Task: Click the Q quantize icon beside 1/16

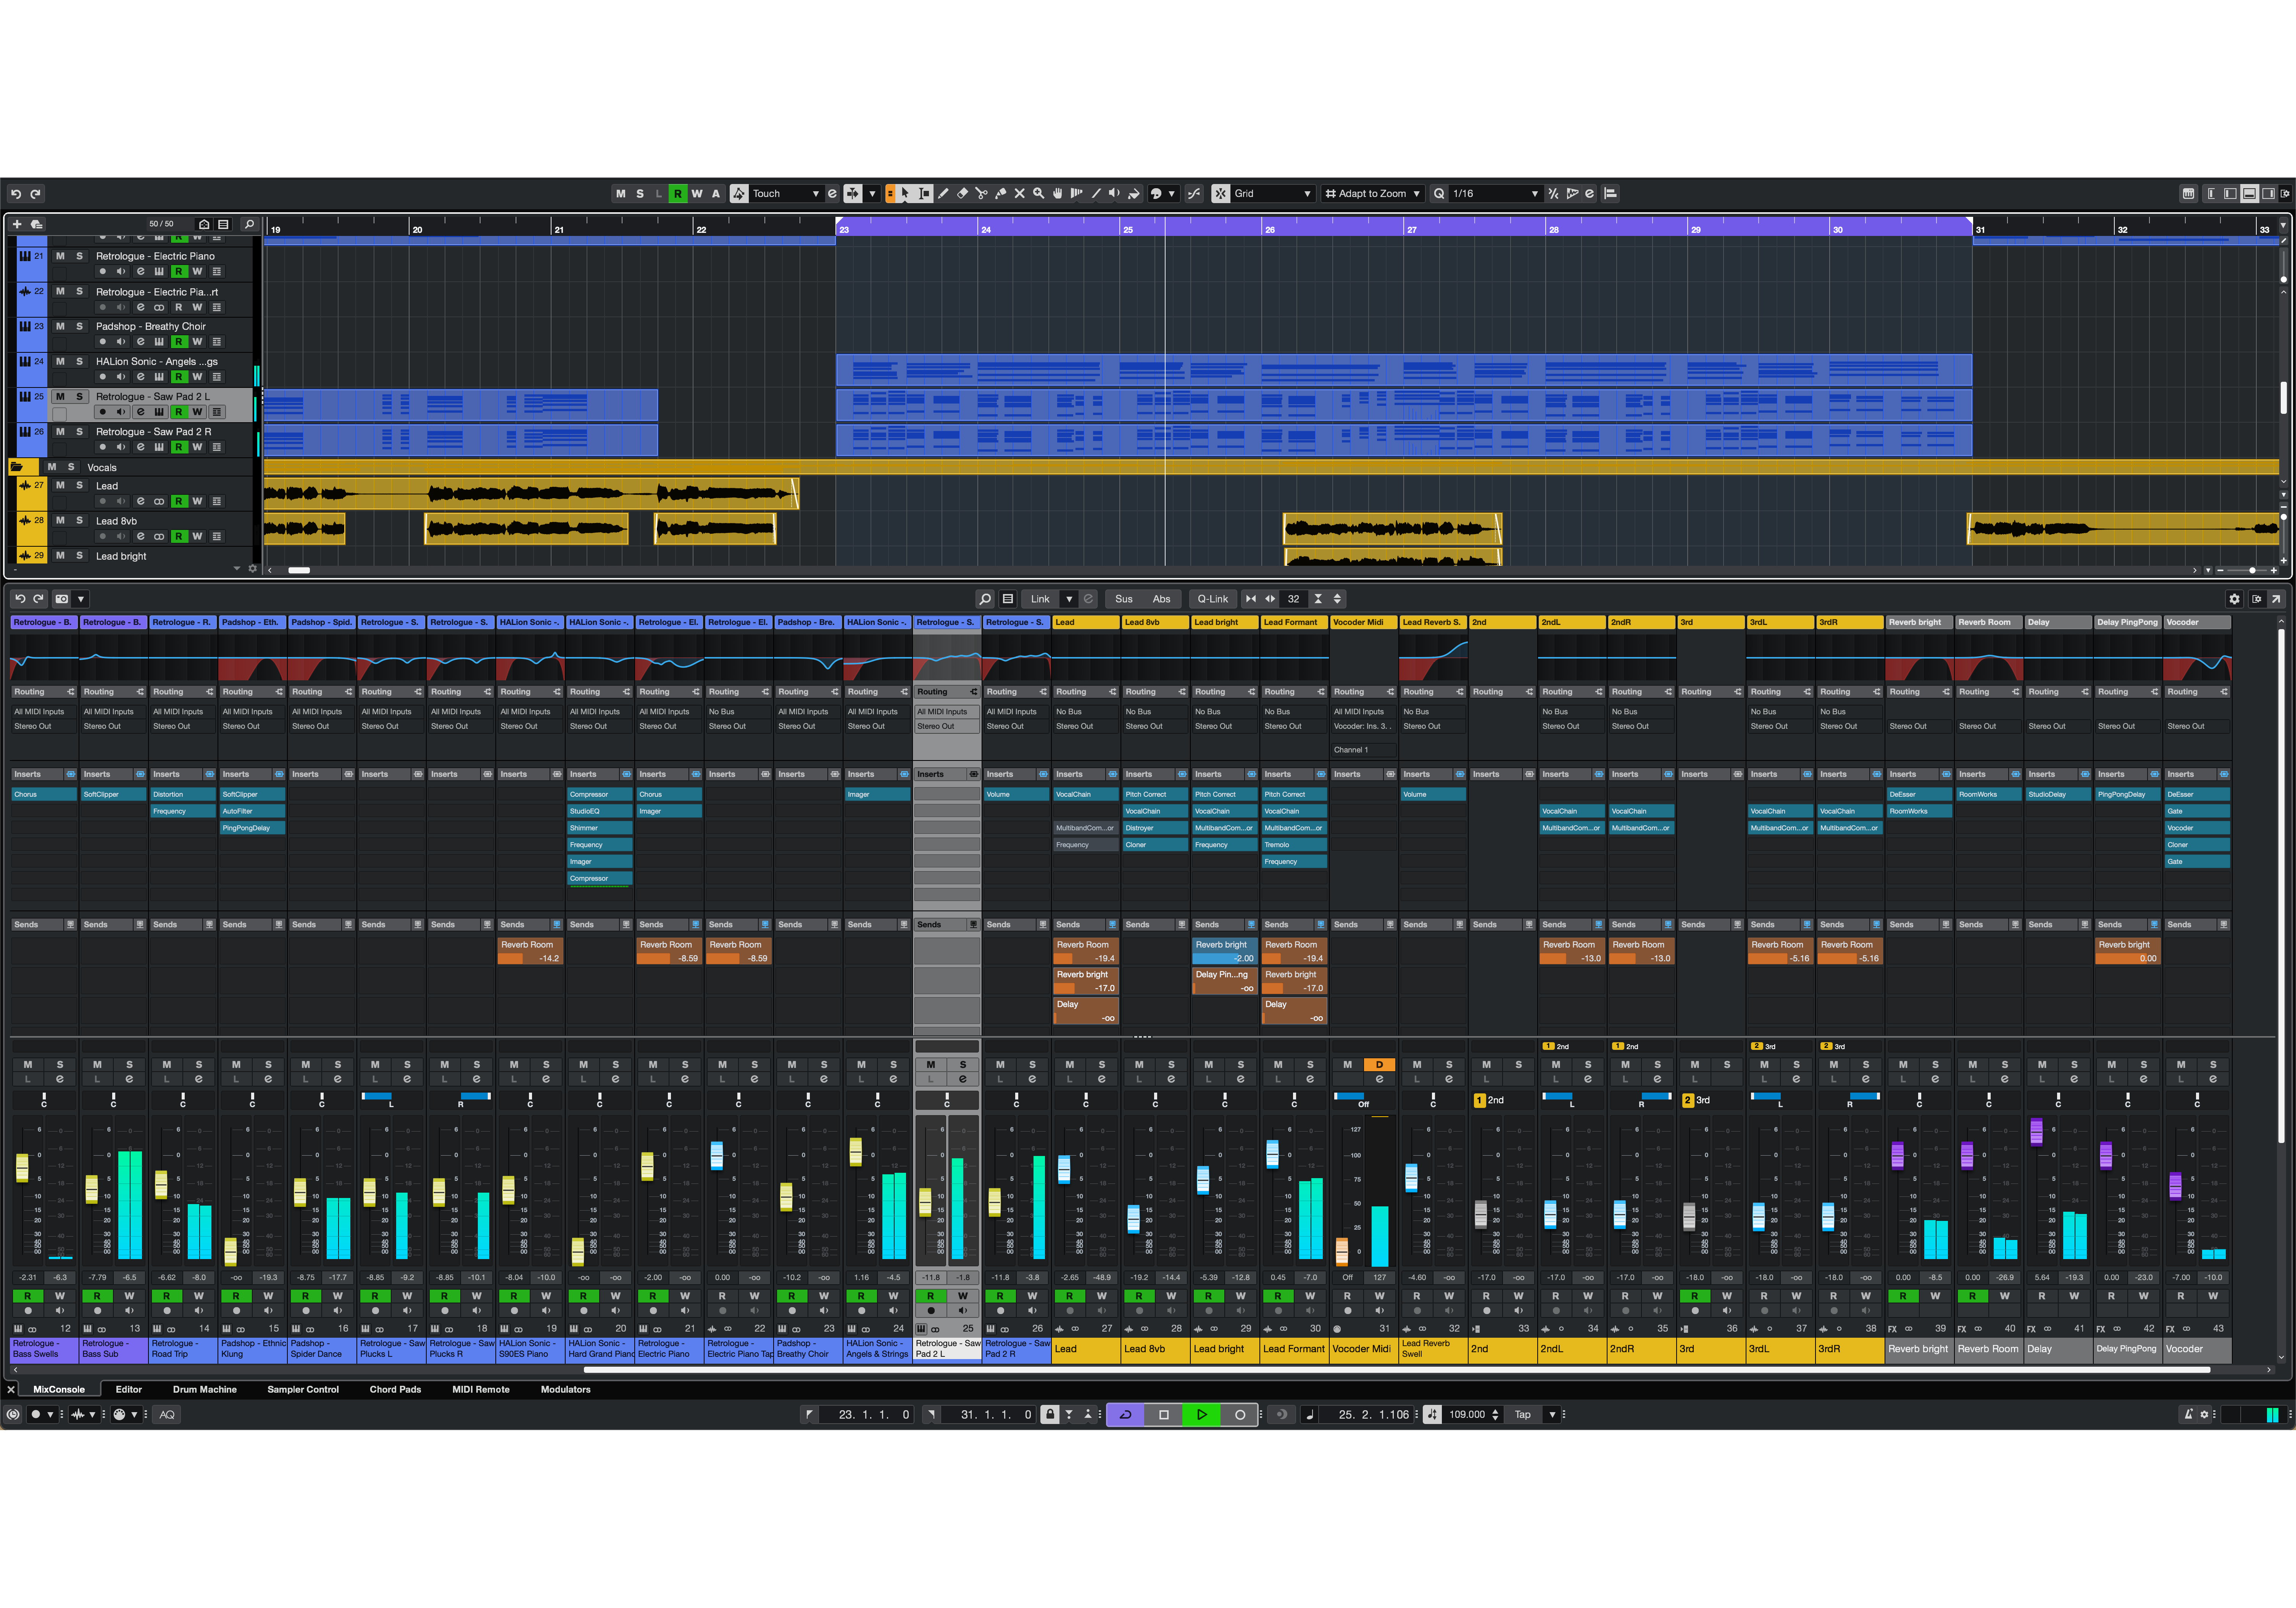Action: tap(1439, 194)
